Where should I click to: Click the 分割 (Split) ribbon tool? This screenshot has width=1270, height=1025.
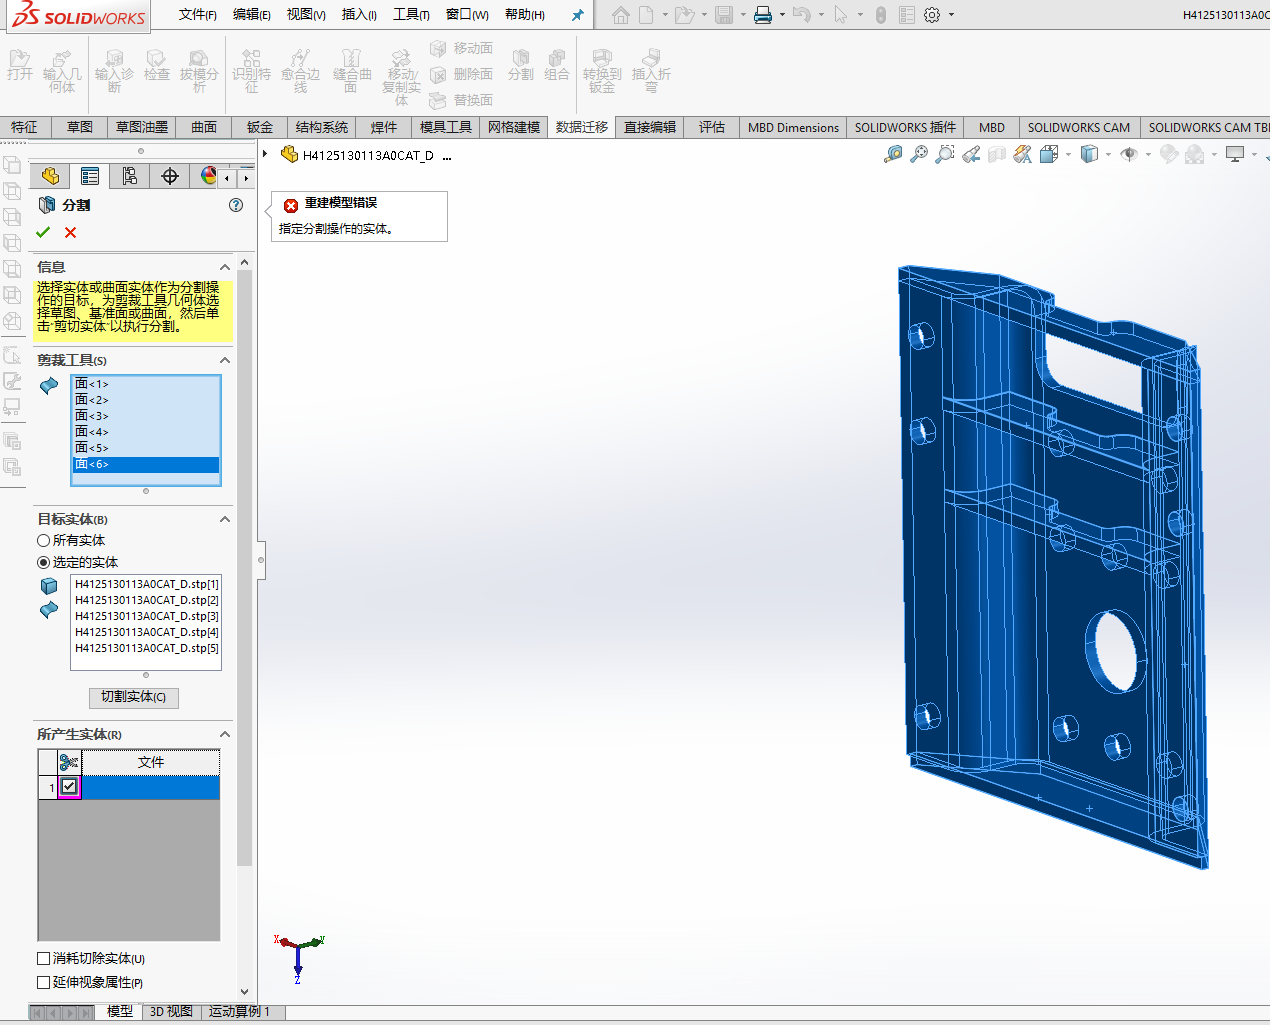click(x=521, y=65)
